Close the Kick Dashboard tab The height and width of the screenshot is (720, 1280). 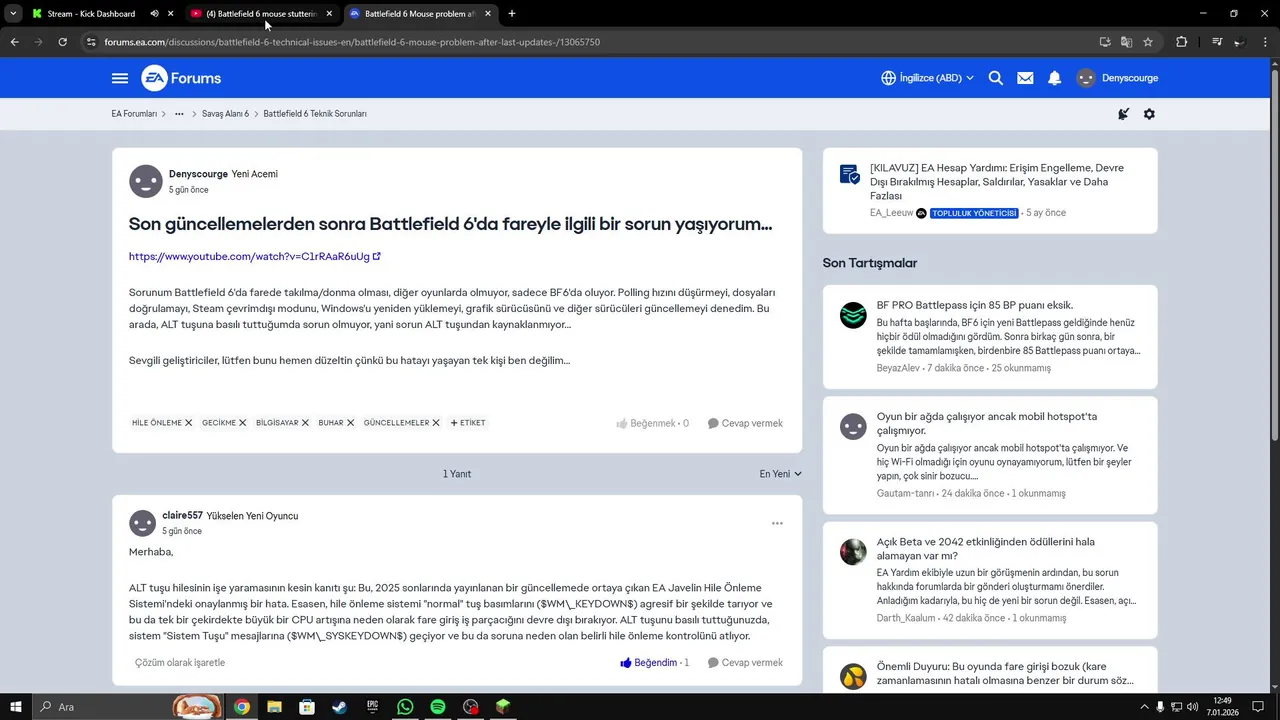coord(171,14)
